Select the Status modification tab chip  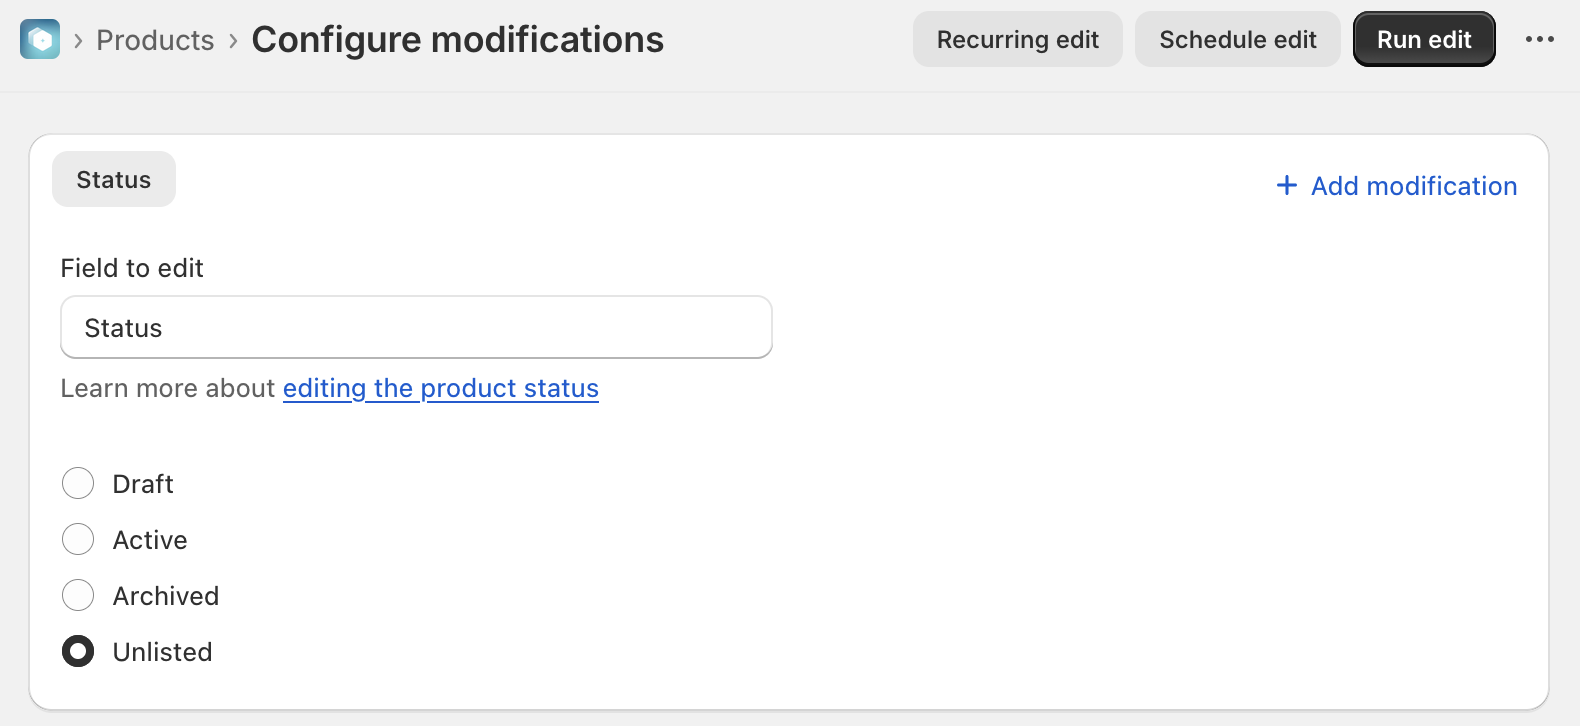pos(114,180)
